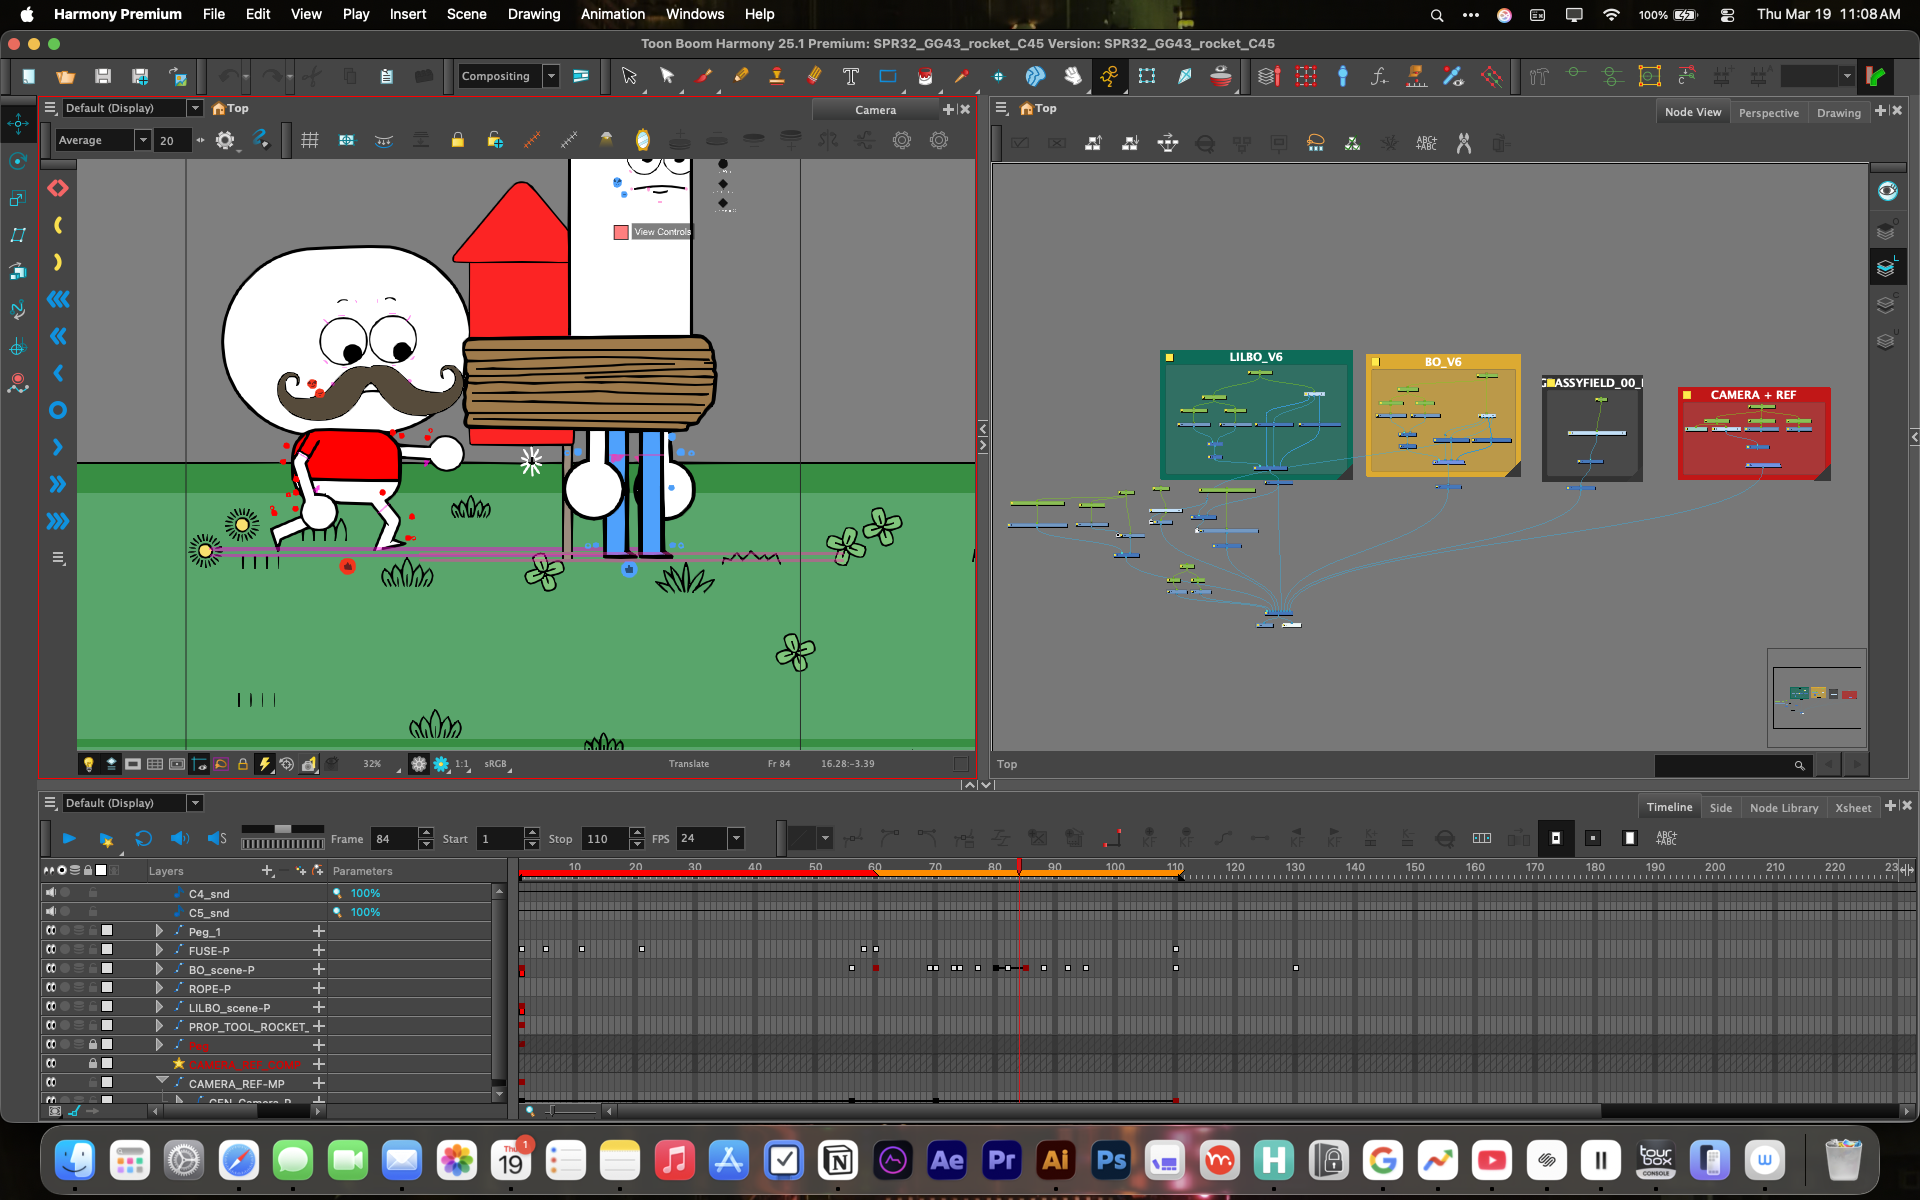Click the cable pliers icon in Node View
Screen dimensions: 1920x1200
coord(1464,144)
